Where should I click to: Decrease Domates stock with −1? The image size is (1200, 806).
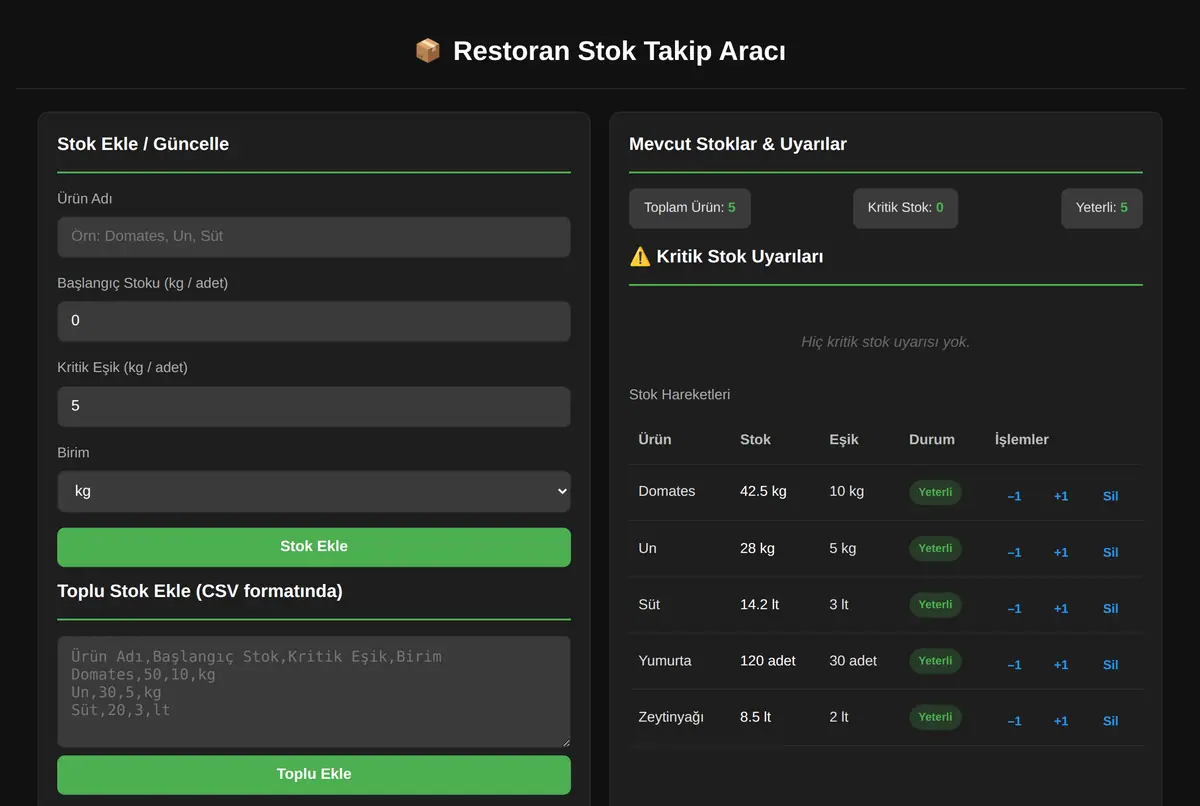click(1014, 496)
